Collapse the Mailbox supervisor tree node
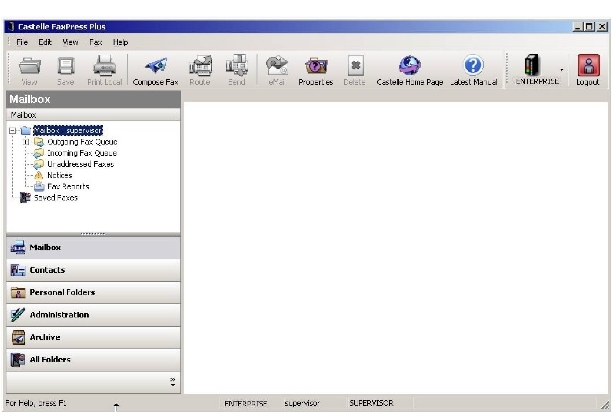Screen dimensions: 615x416 coord(13,131)
